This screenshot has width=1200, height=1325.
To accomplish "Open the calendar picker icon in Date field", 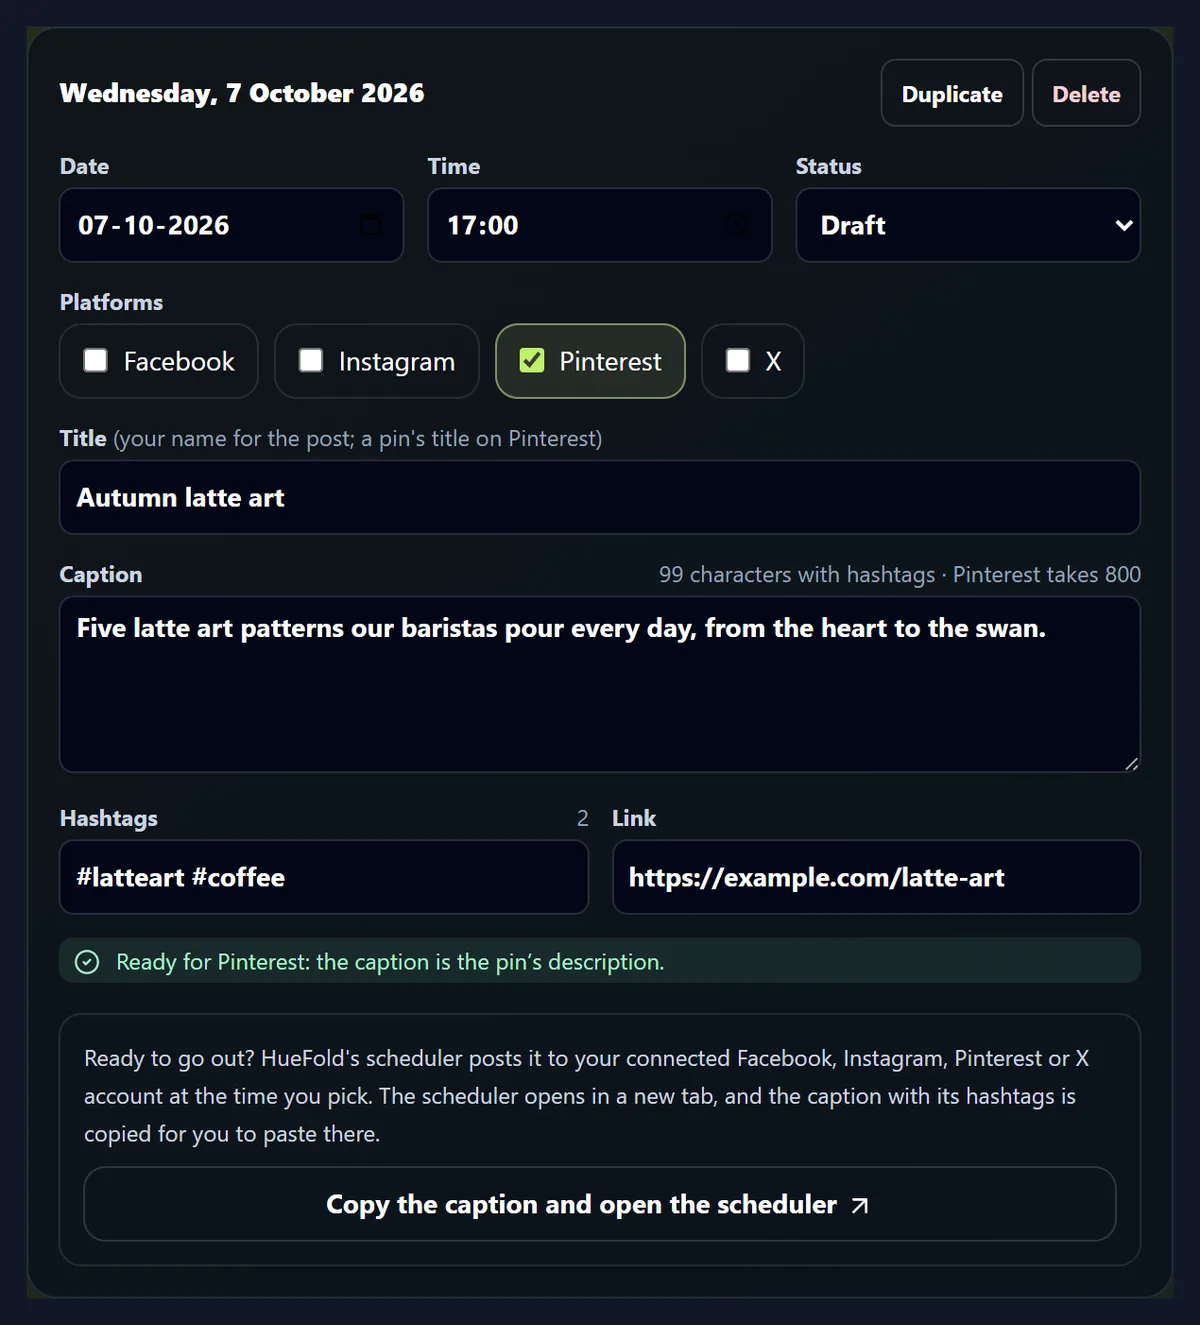I will (x=370, y=225).
